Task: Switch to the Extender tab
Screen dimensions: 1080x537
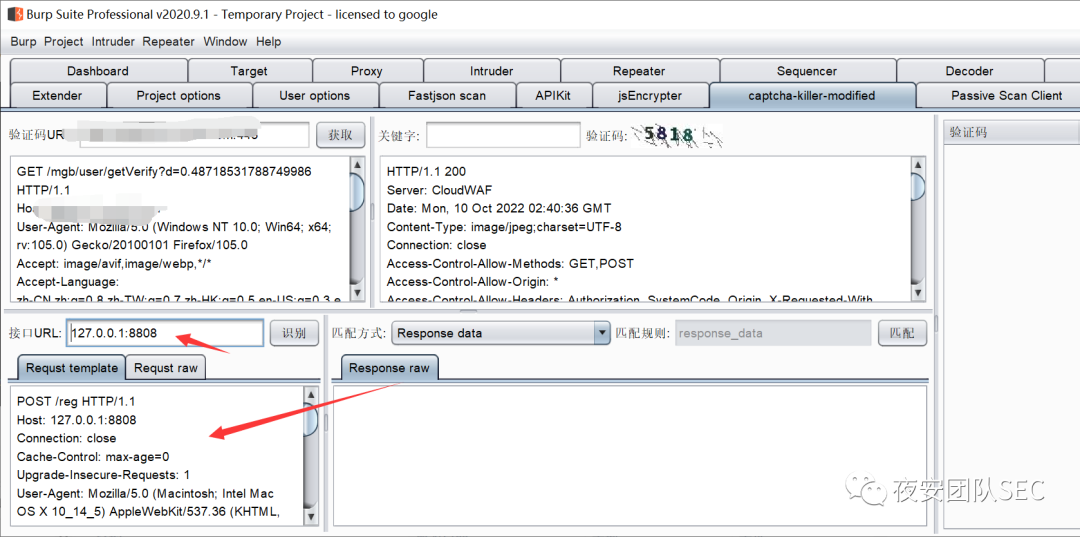Action: (x=57, y=96)
